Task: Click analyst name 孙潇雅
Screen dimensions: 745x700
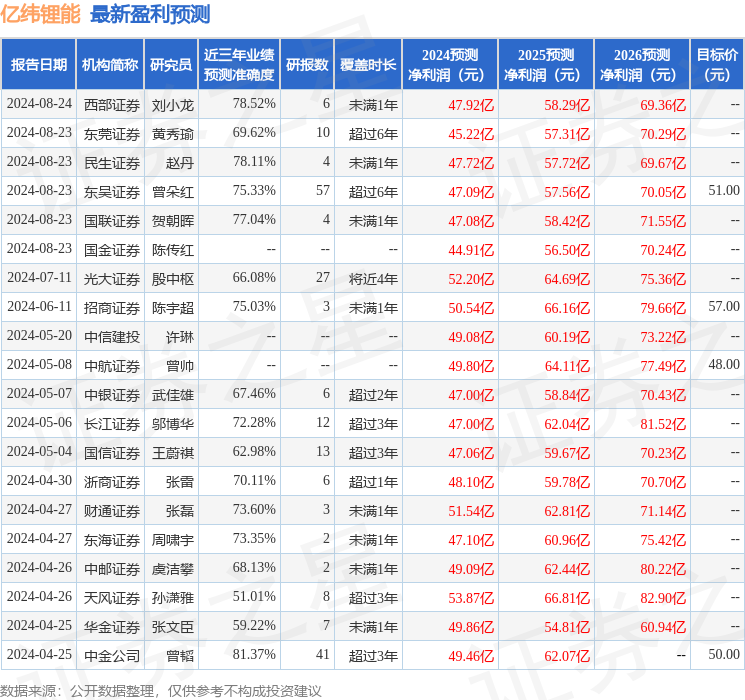Action: pyautogui.click(x=172, y=598)
